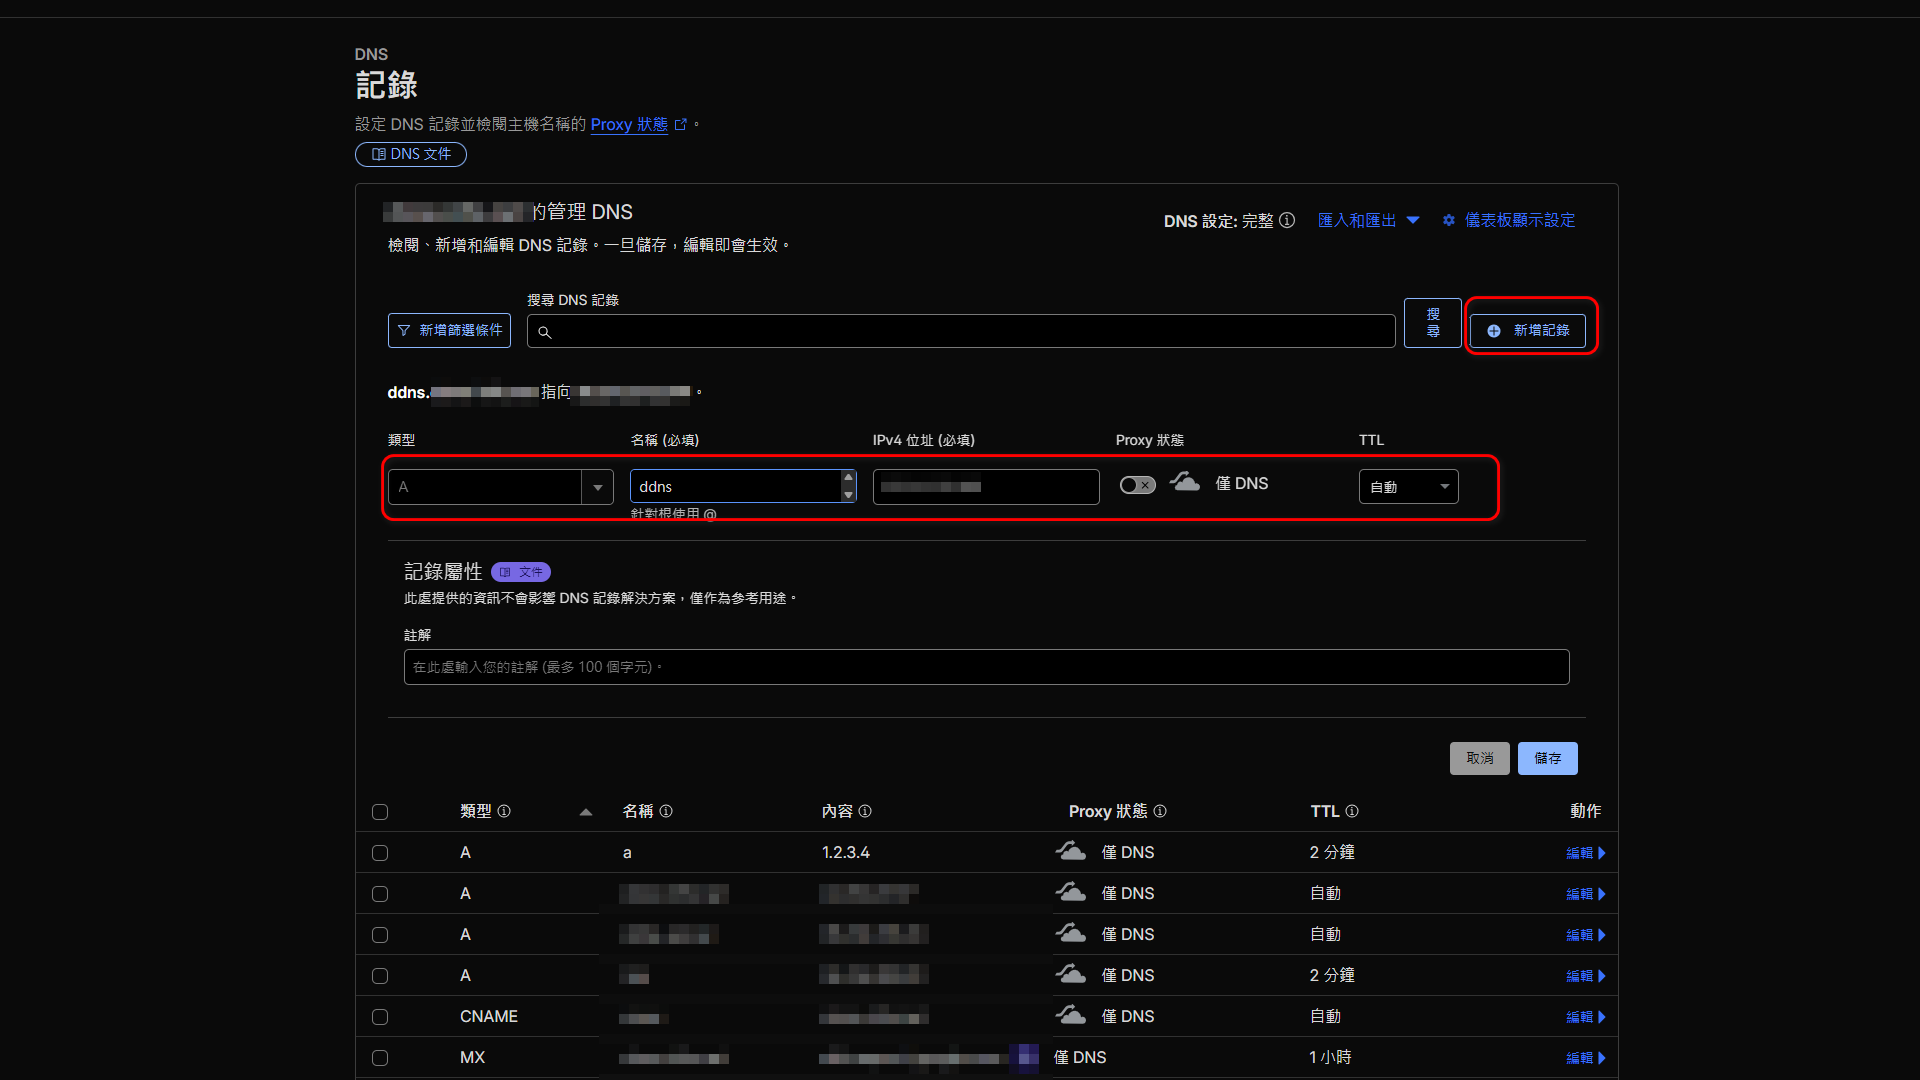Screen dimensions: 1920x1080
Task: Click the up stepper arrow on the ddns name field
Action: coord(849,478)
